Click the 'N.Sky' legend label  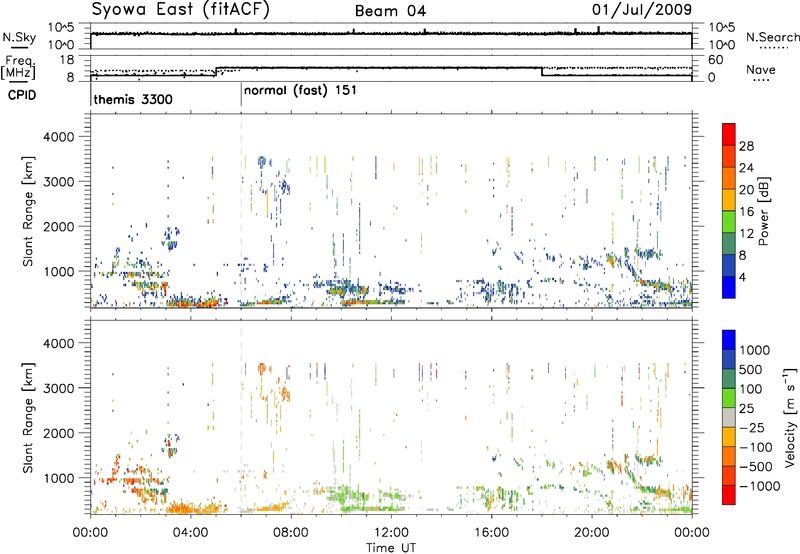pos(19,37)
